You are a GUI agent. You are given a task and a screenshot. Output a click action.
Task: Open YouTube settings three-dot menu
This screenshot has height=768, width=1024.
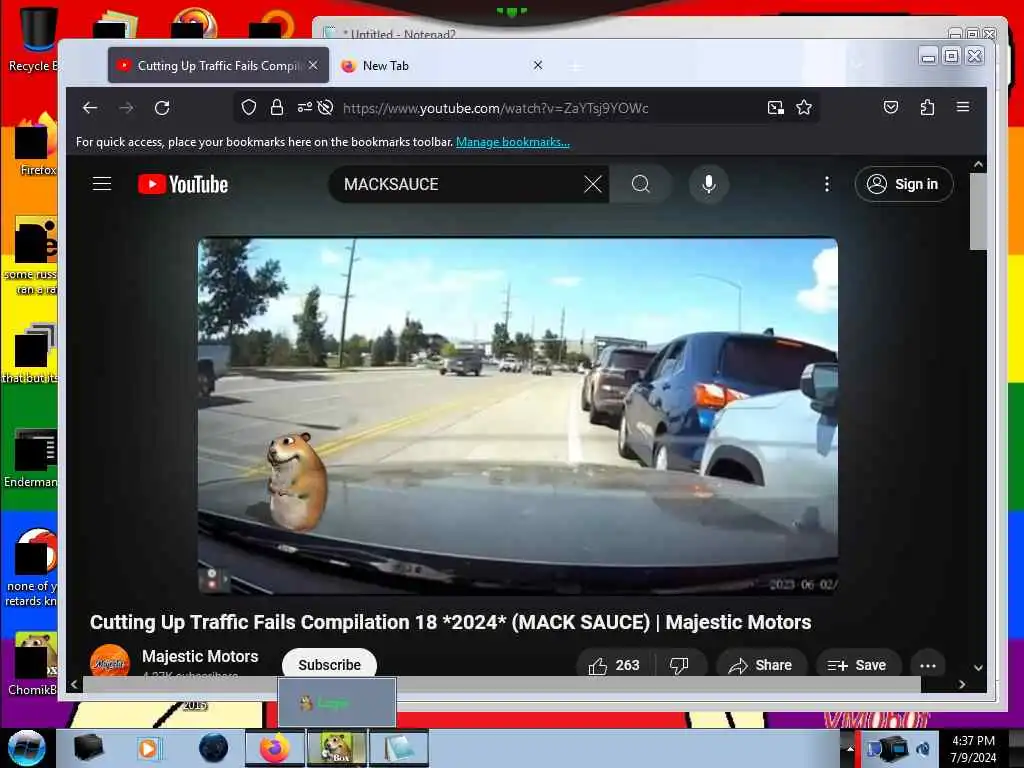pos(827,184)
